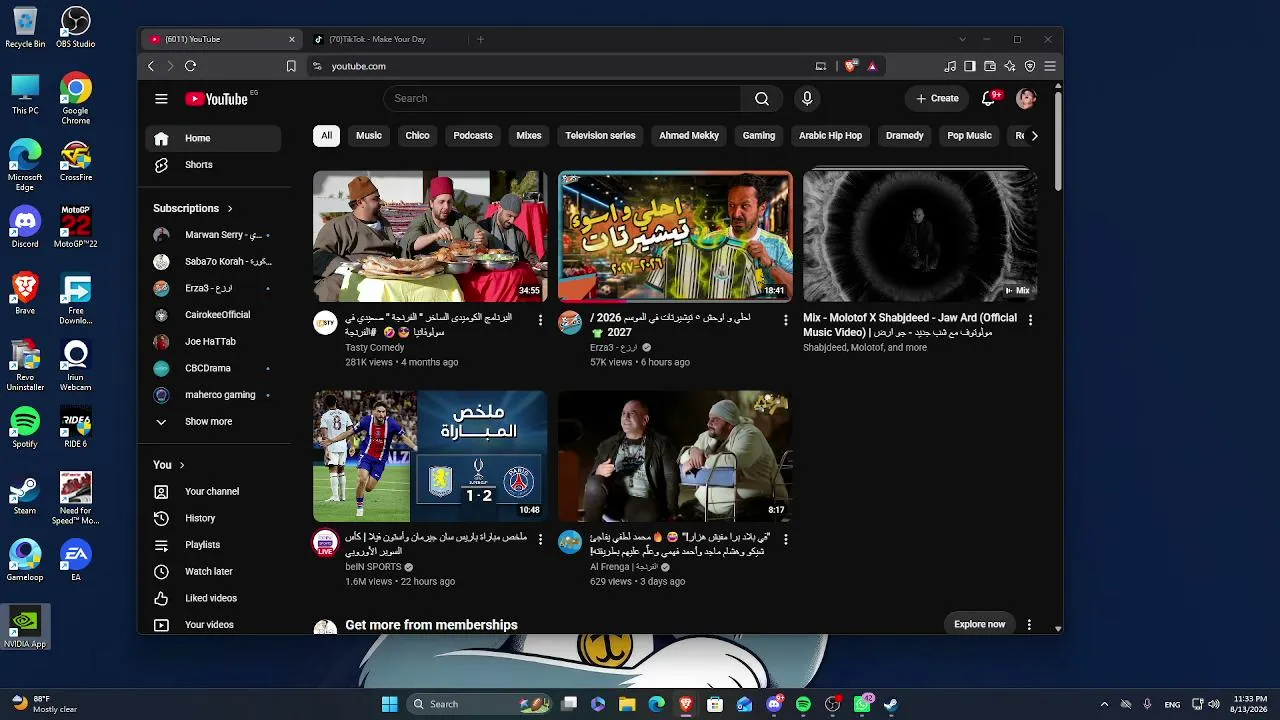Play the Tasty Comedy video thumbnail

click(x=430, y=236)
